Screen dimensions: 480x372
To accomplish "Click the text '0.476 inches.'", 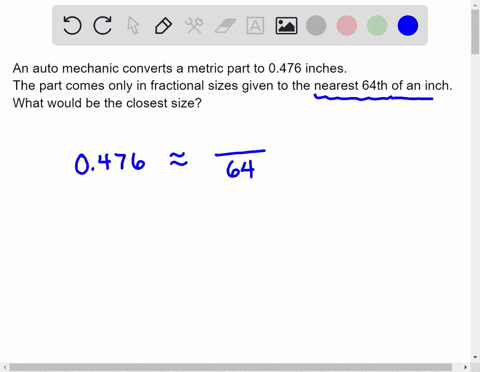I will [308, 68].
